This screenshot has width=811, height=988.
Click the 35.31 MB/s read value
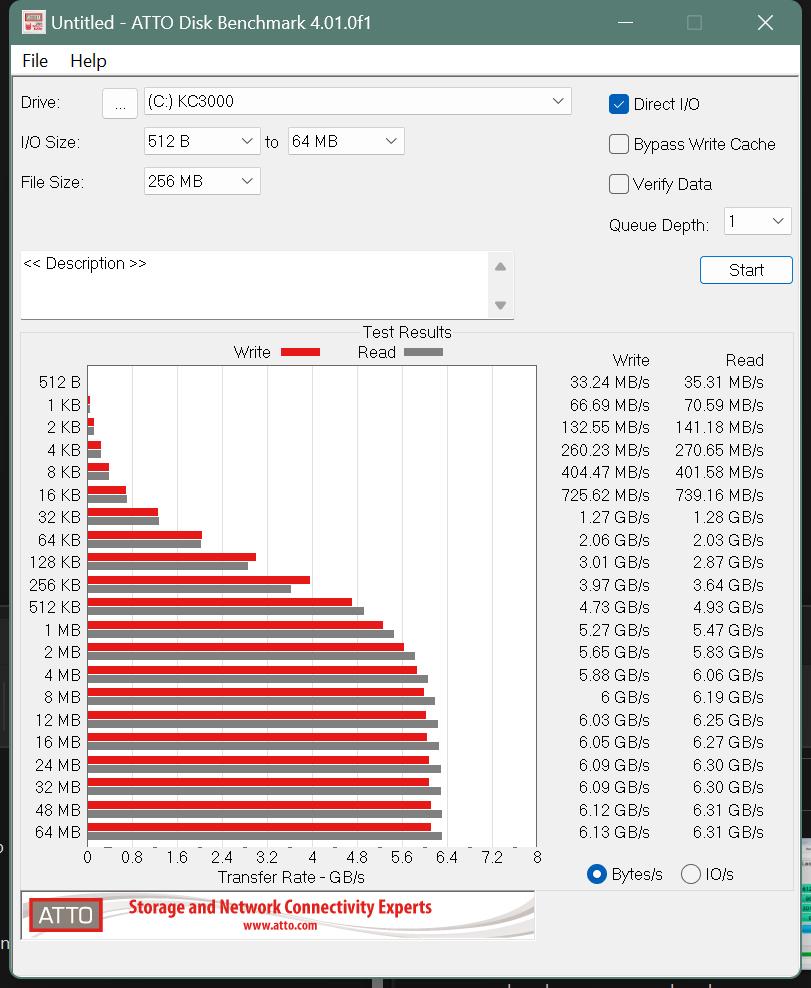[x=723, y=382]
